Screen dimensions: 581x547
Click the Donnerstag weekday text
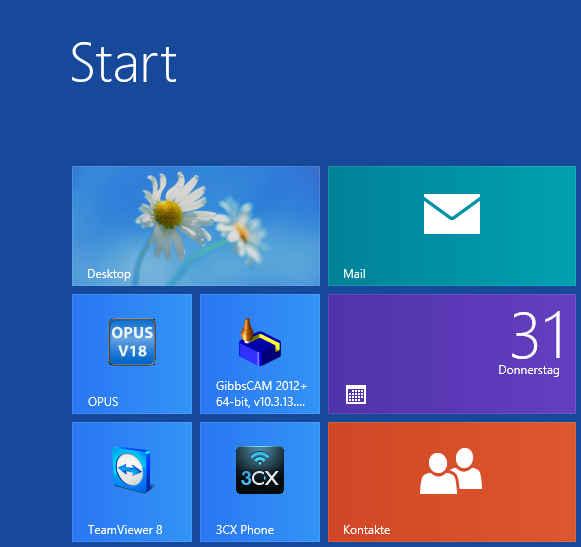point(529,370)
